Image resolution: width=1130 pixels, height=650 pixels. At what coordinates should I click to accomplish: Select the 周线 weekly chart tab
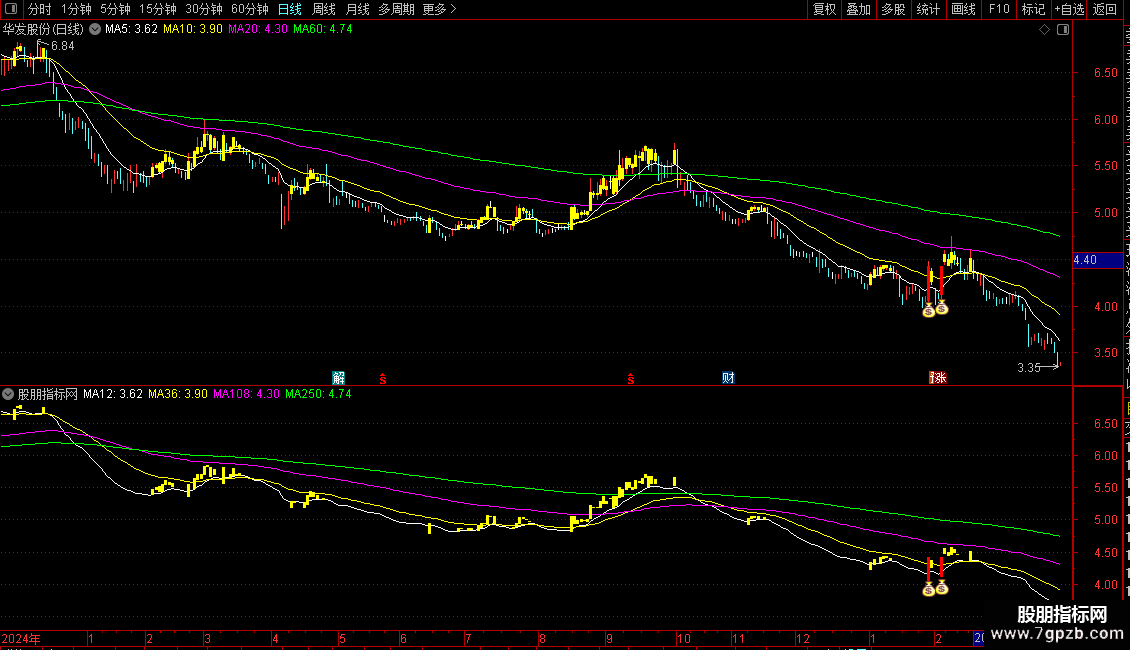click(x=324, y=9)
